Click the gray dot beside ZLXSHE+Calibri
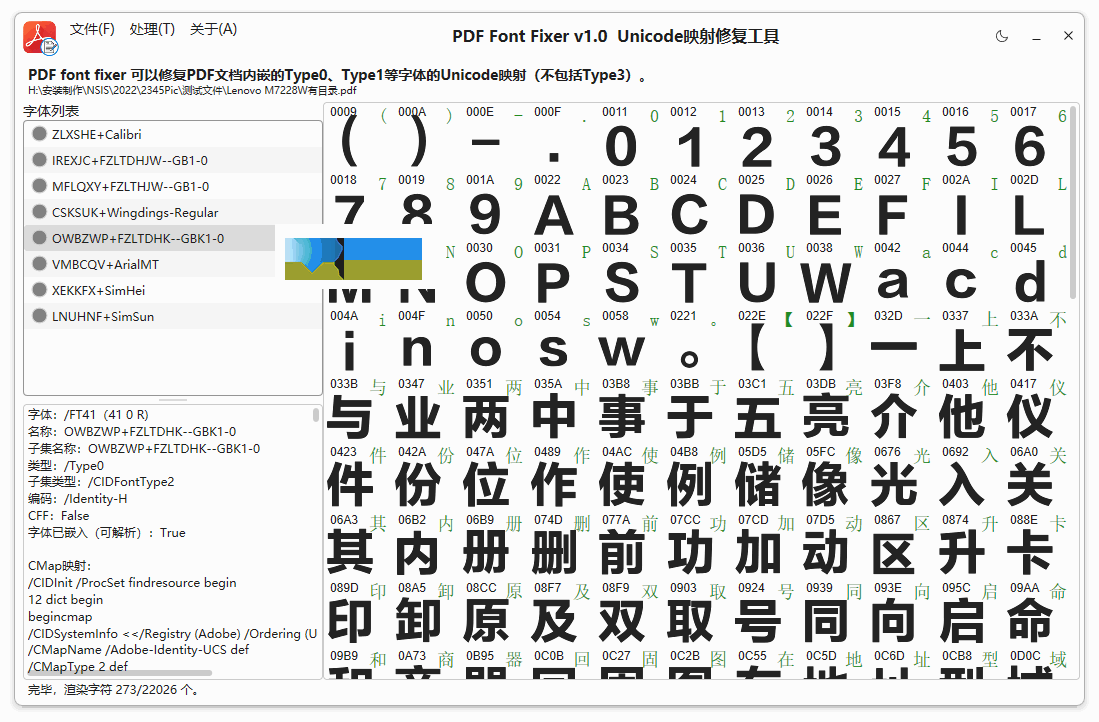Viewport: 1099px width, 722px height. pos(40,134)
